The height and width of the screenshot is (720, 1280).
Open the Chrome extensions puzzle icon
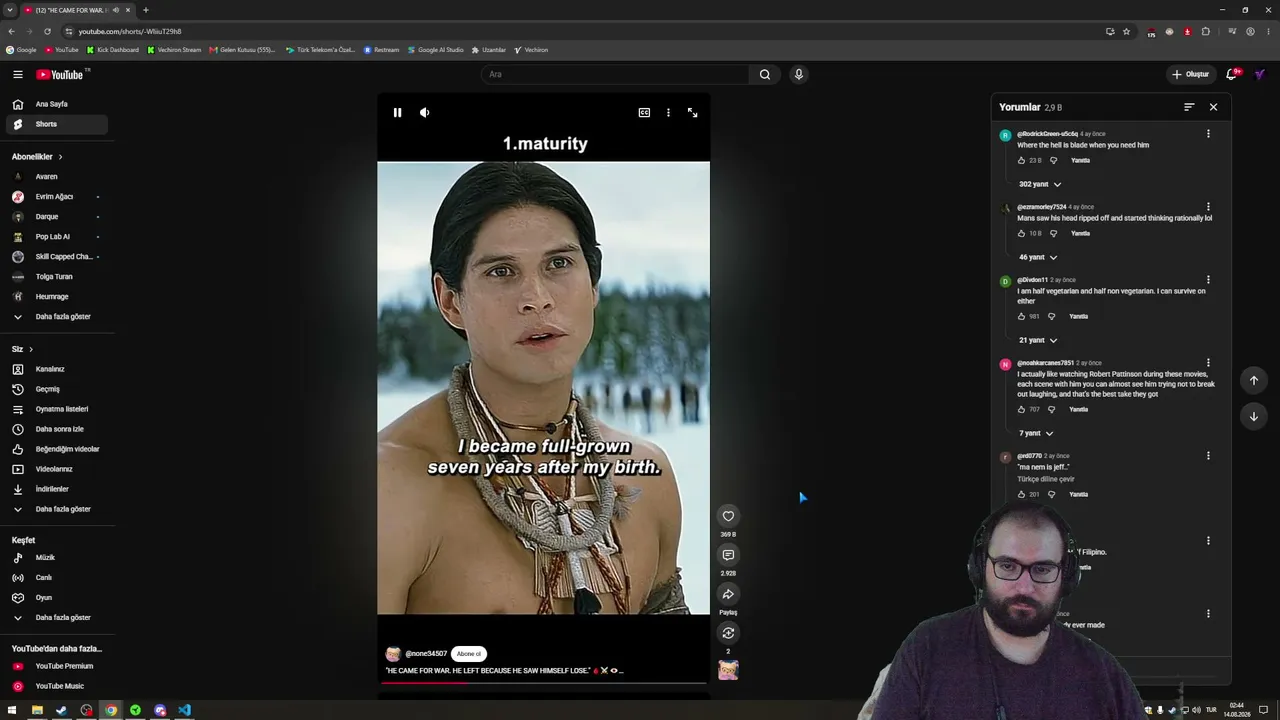[x=1205, y=31]
